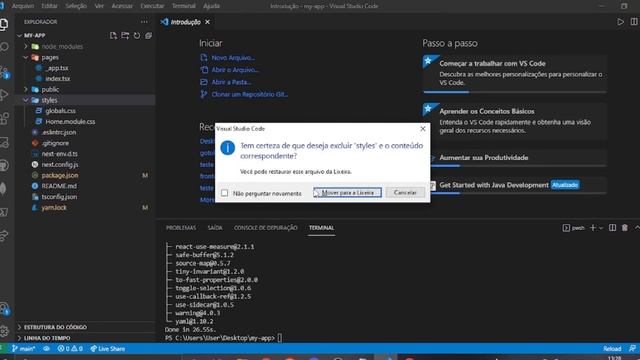Collapse the pages folder
640x360 pixels.
point(26,57)
